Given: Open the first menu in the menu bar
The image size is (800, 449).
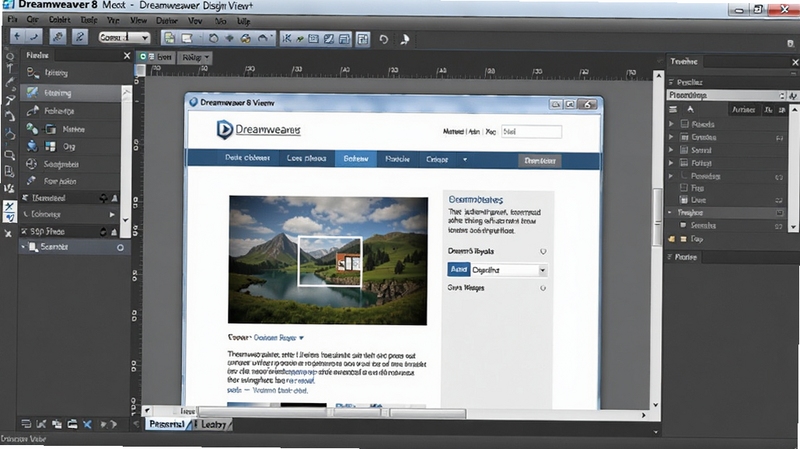Looking at the screenshot, I should [x=12, y=19].
